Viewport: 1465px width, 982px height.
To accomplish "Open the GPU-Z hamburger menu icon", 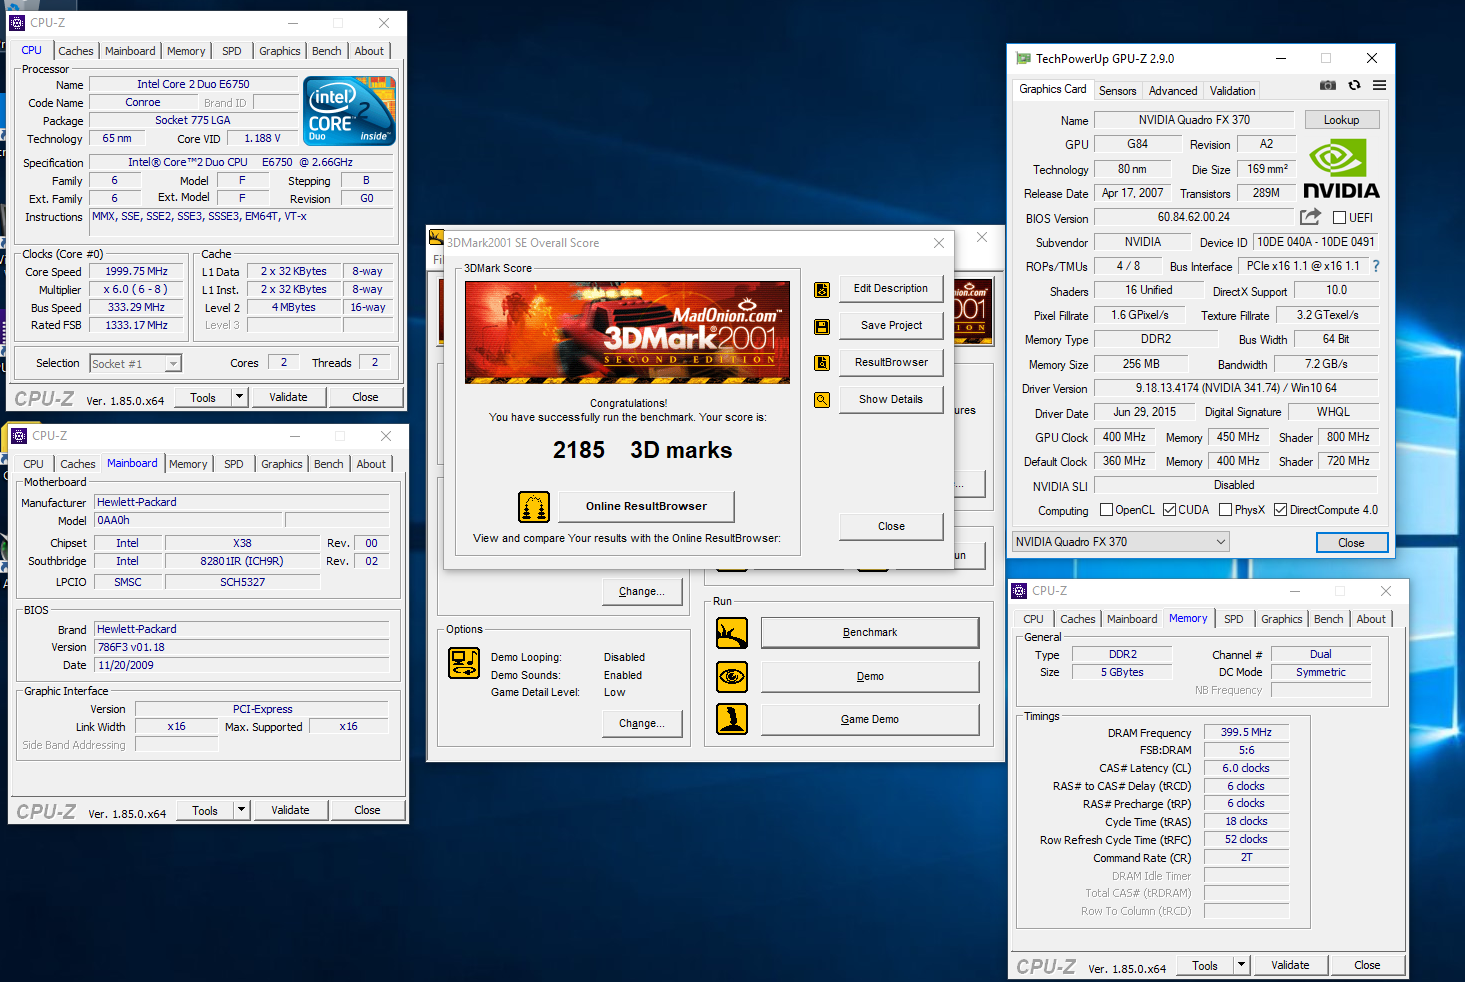I will [x=1379, y=86].
